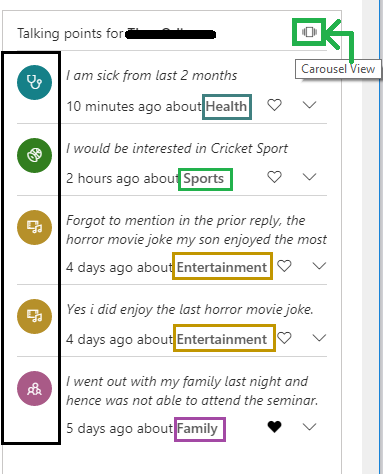The height and width of the screenshot is (474, 383).
Task: Select message 'Yes i did enjoy the last horror movie joke'
Action: click(x=190, y=310)
